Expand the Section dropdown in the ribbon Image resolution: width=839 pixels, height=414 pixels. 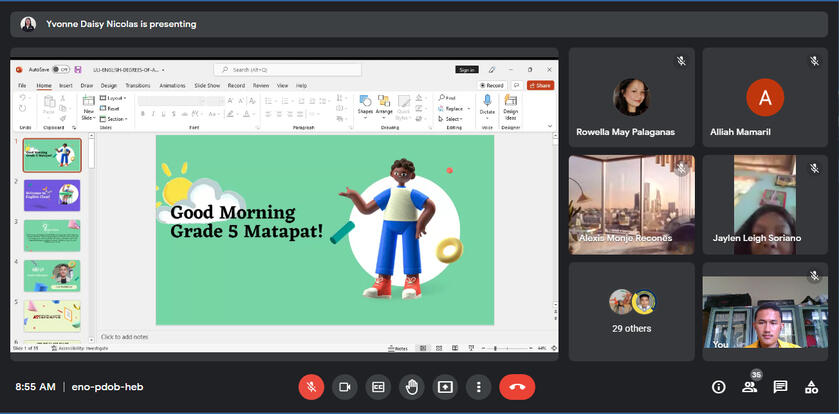(114, 118)
